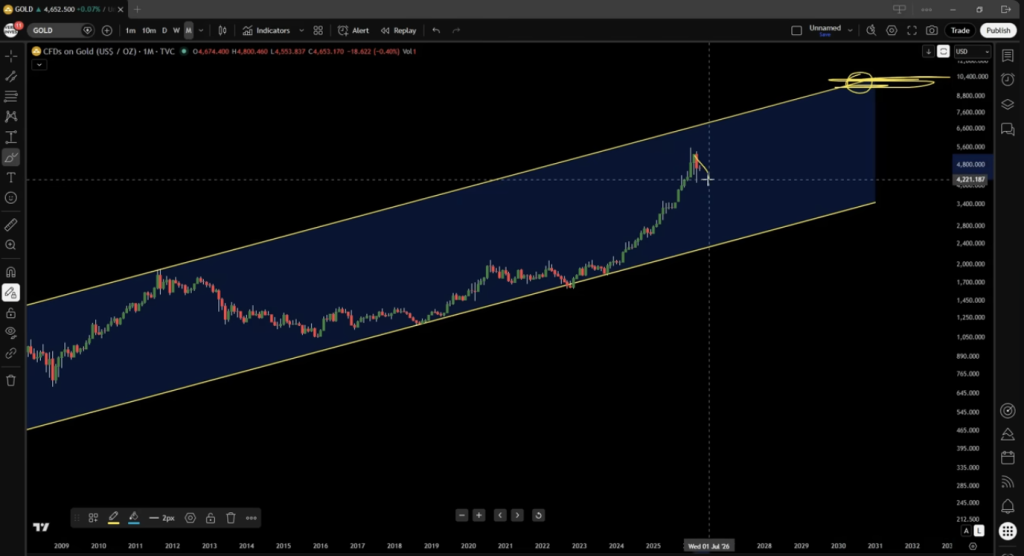Switch to the W weekly timeframe

click(x=176, y=30)
